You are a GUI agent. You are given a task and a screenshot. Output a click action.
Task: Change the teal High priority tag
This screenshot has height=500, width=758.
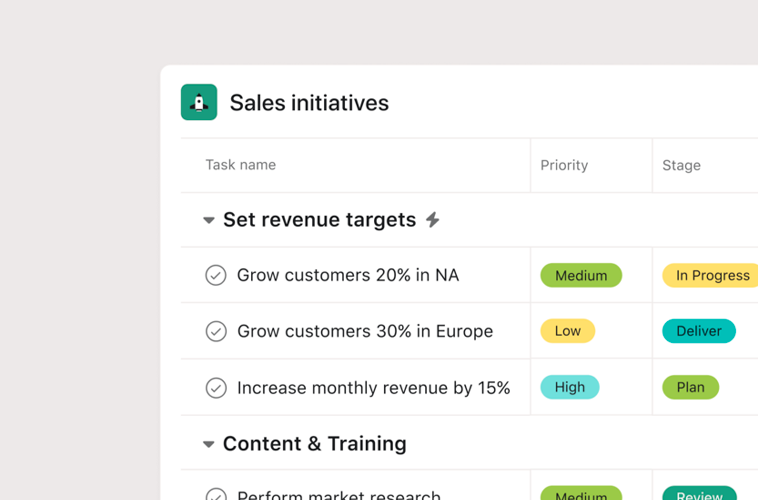pyautogui.click(x=569, y=388)
